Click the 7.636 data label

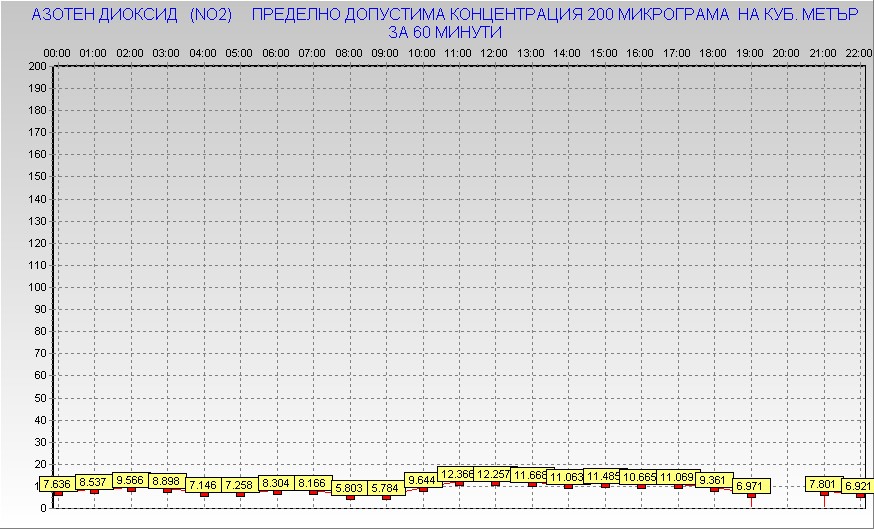pos(57,484)
